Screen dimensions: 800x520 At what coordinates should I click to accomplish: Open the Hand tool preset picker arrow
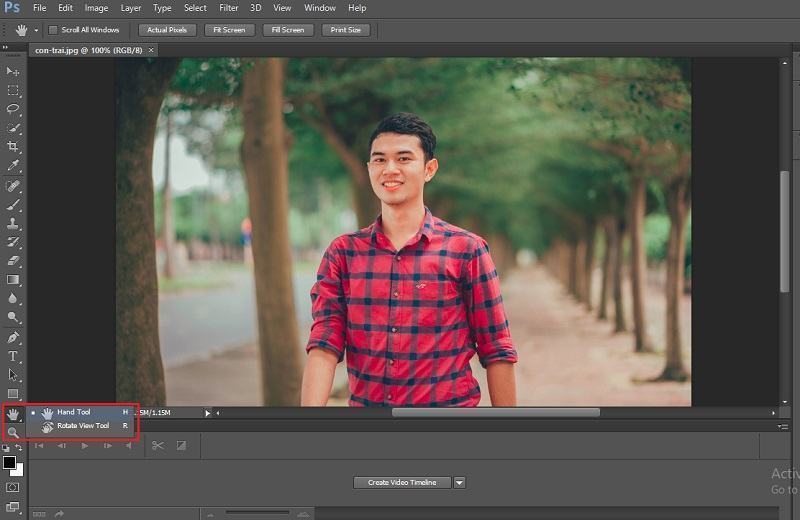tap(36, 31)
